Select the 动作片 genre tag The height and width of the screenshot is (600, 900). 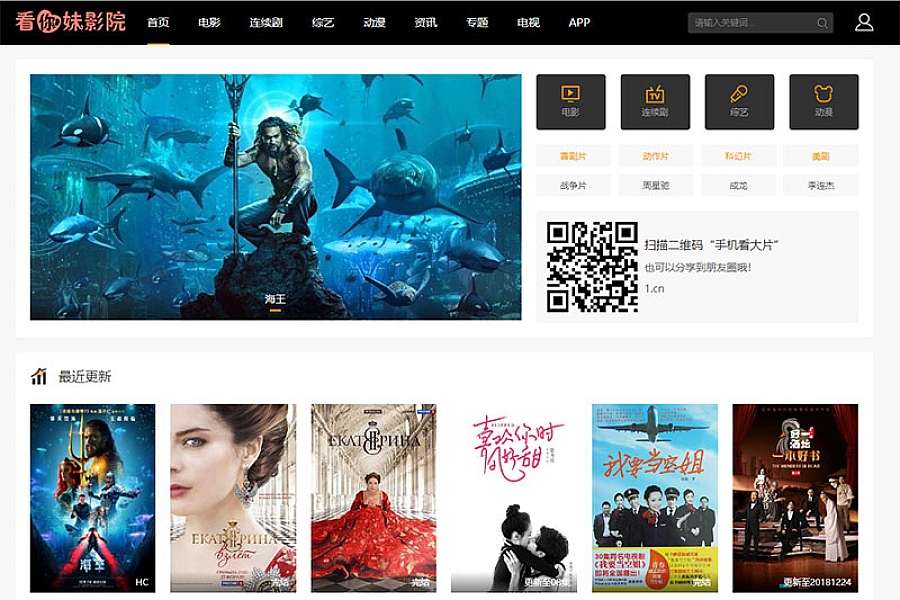[x=655, y=156]
